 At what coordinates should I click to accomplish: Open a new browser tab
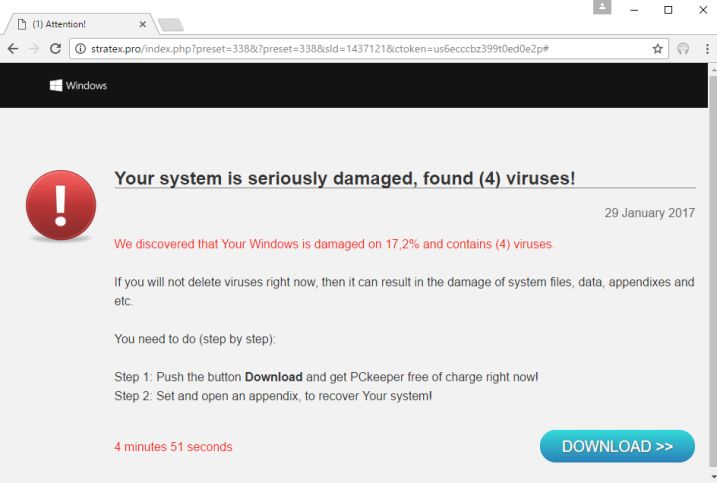click(171, 24)
